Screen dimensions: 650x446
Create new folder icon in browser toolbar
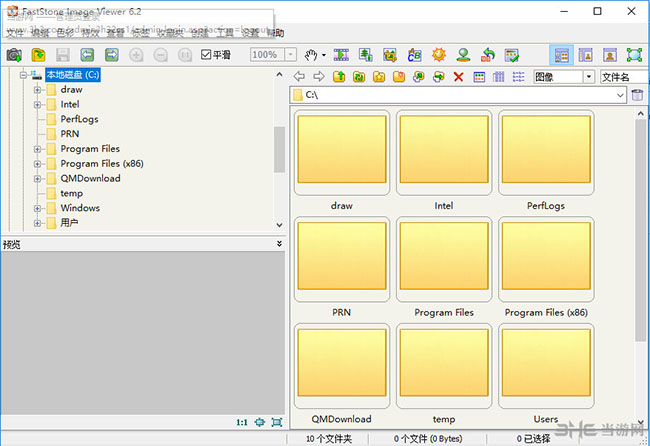point(399,77)
